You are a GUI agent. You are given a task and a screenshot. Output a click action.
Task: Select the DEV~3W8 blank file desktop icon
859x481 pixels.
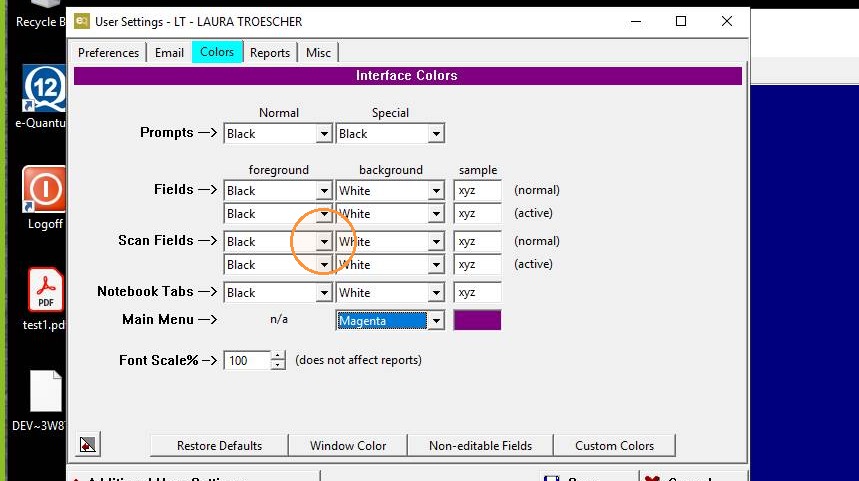(45, 391)
